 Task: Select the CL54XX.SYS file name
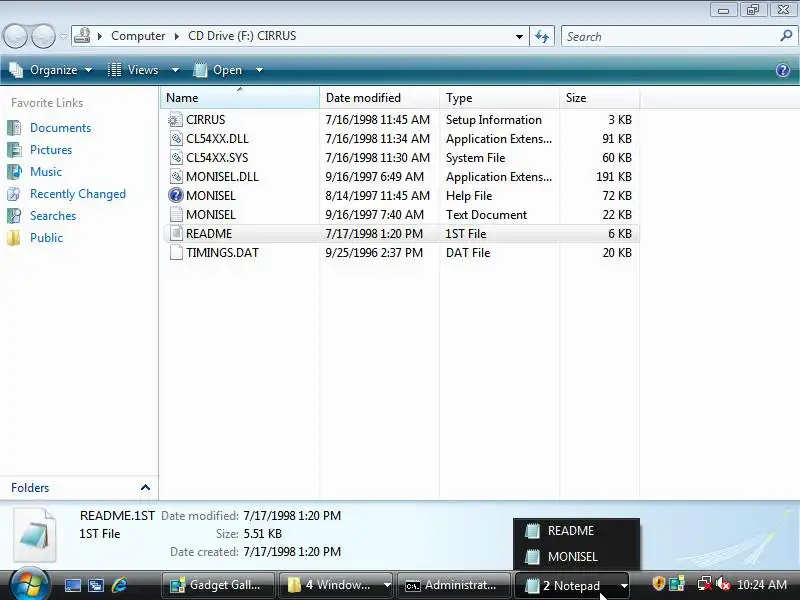[217, 158]
